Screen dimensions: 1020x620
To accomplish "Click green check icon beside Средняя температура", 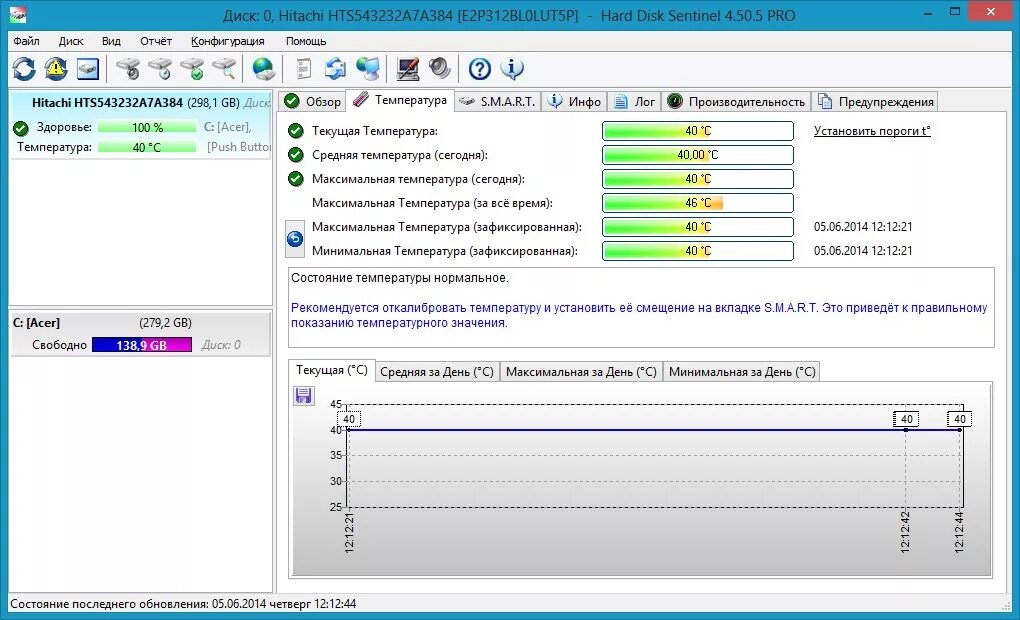I will click(x=295, y=155).
